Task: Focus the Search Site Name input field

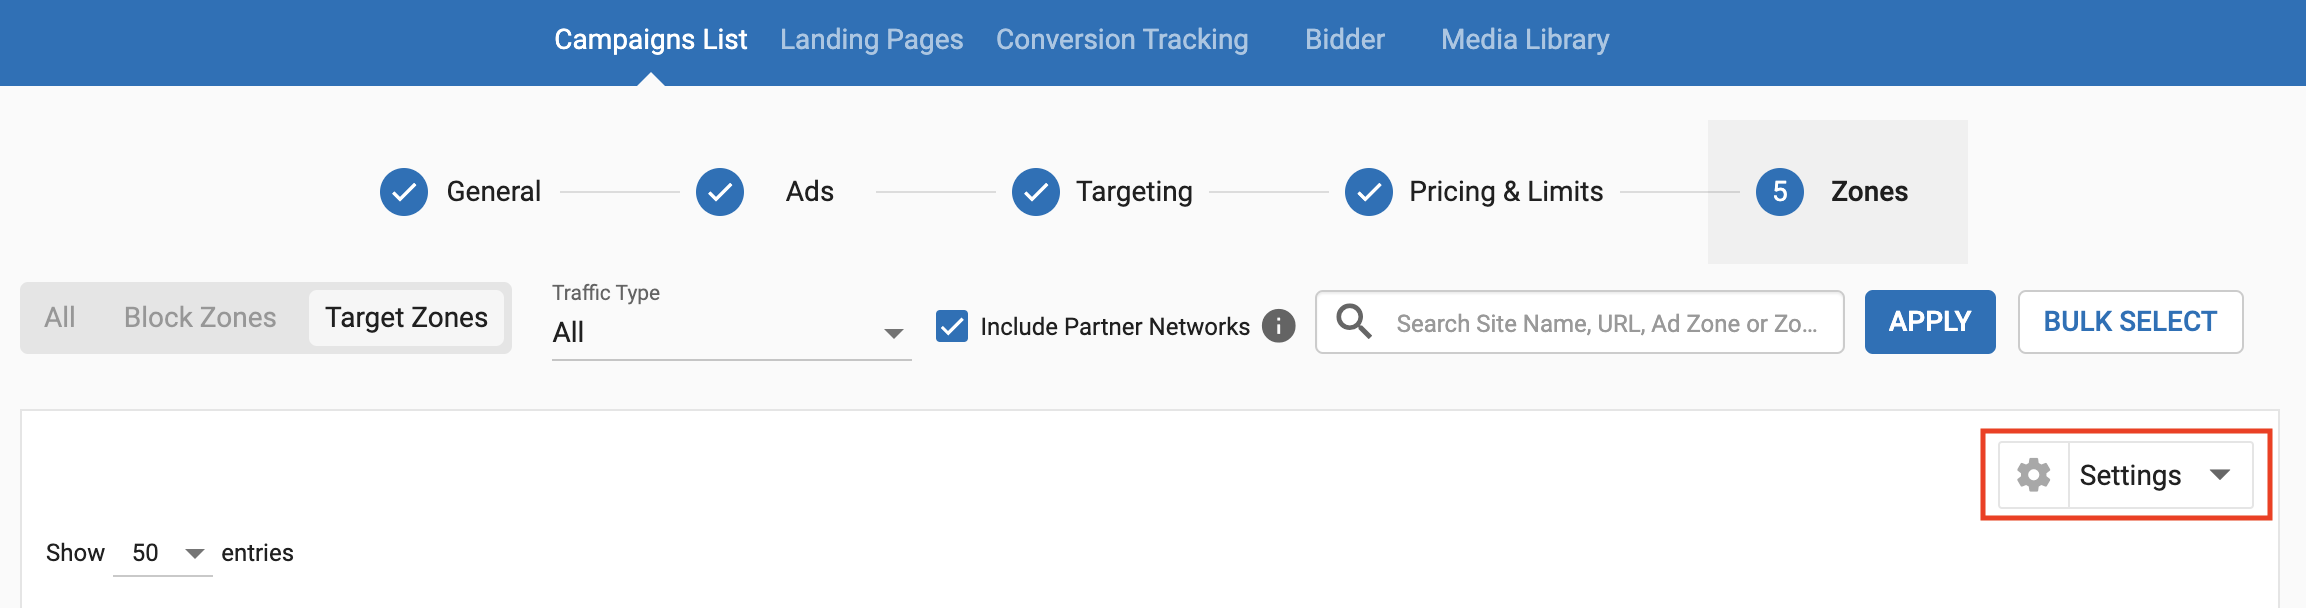Action: (1606, 324)
